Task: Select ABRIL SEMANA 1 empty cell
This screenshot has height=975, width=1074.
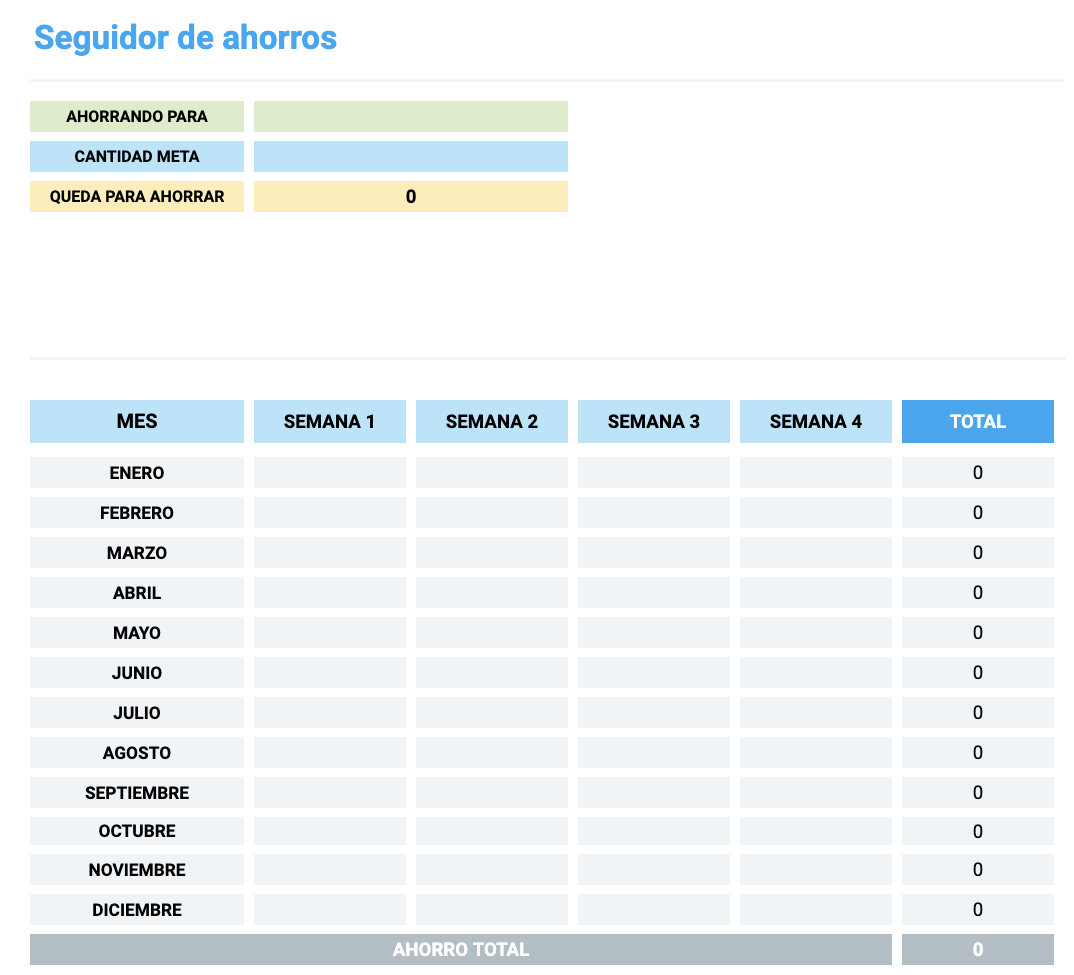Action: click(x=329, y=593)
